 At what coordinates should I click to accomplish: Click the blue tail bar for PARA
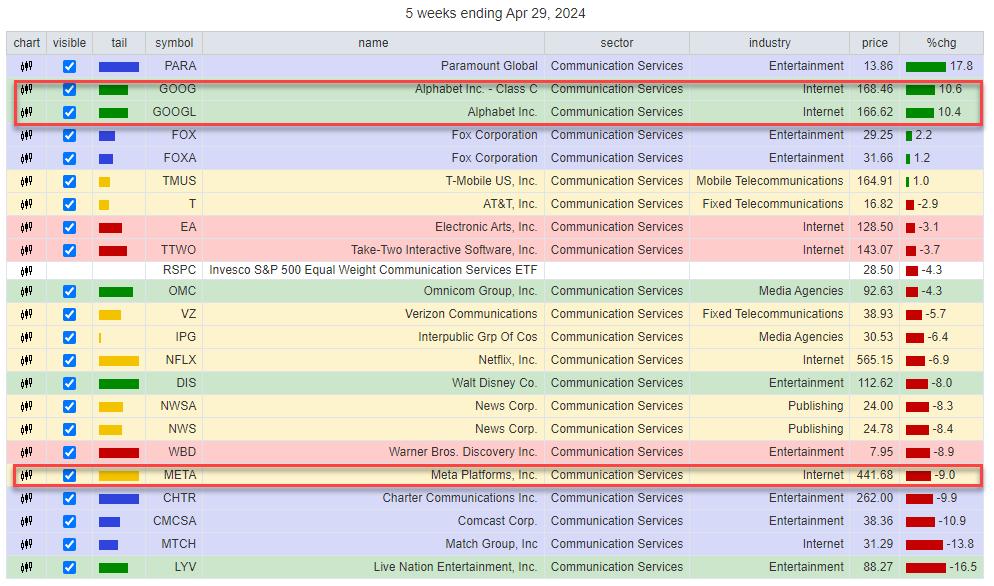click(x=118, y=66)
